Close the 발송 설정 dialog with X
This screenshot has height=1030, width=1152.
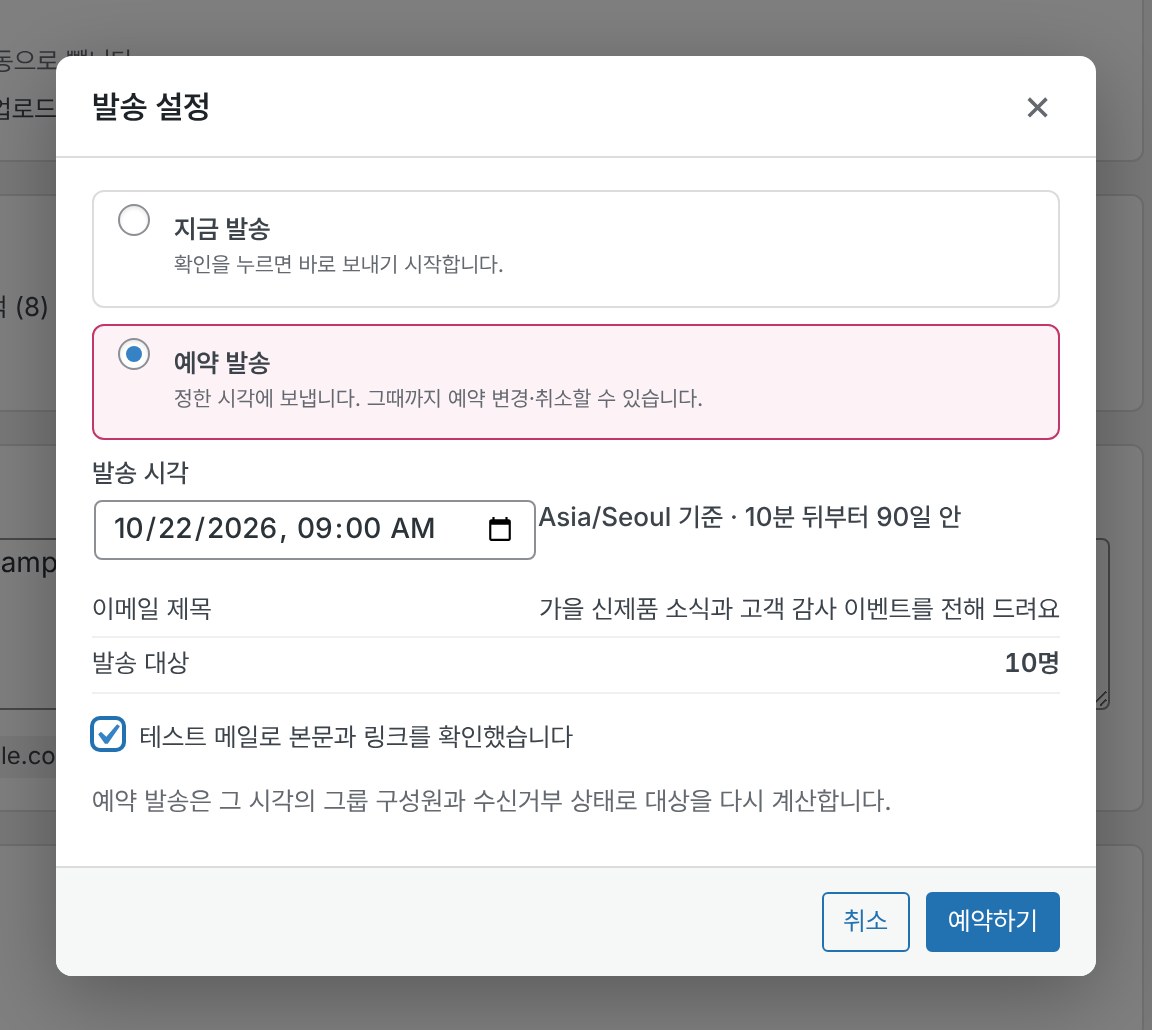(x=1037, y=107)
